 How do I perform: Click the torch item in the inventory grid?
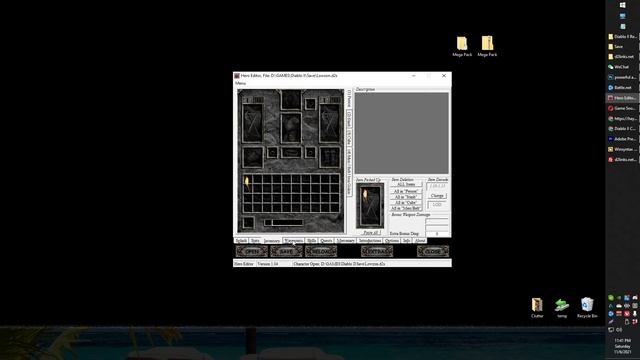[x=247, y=184]
